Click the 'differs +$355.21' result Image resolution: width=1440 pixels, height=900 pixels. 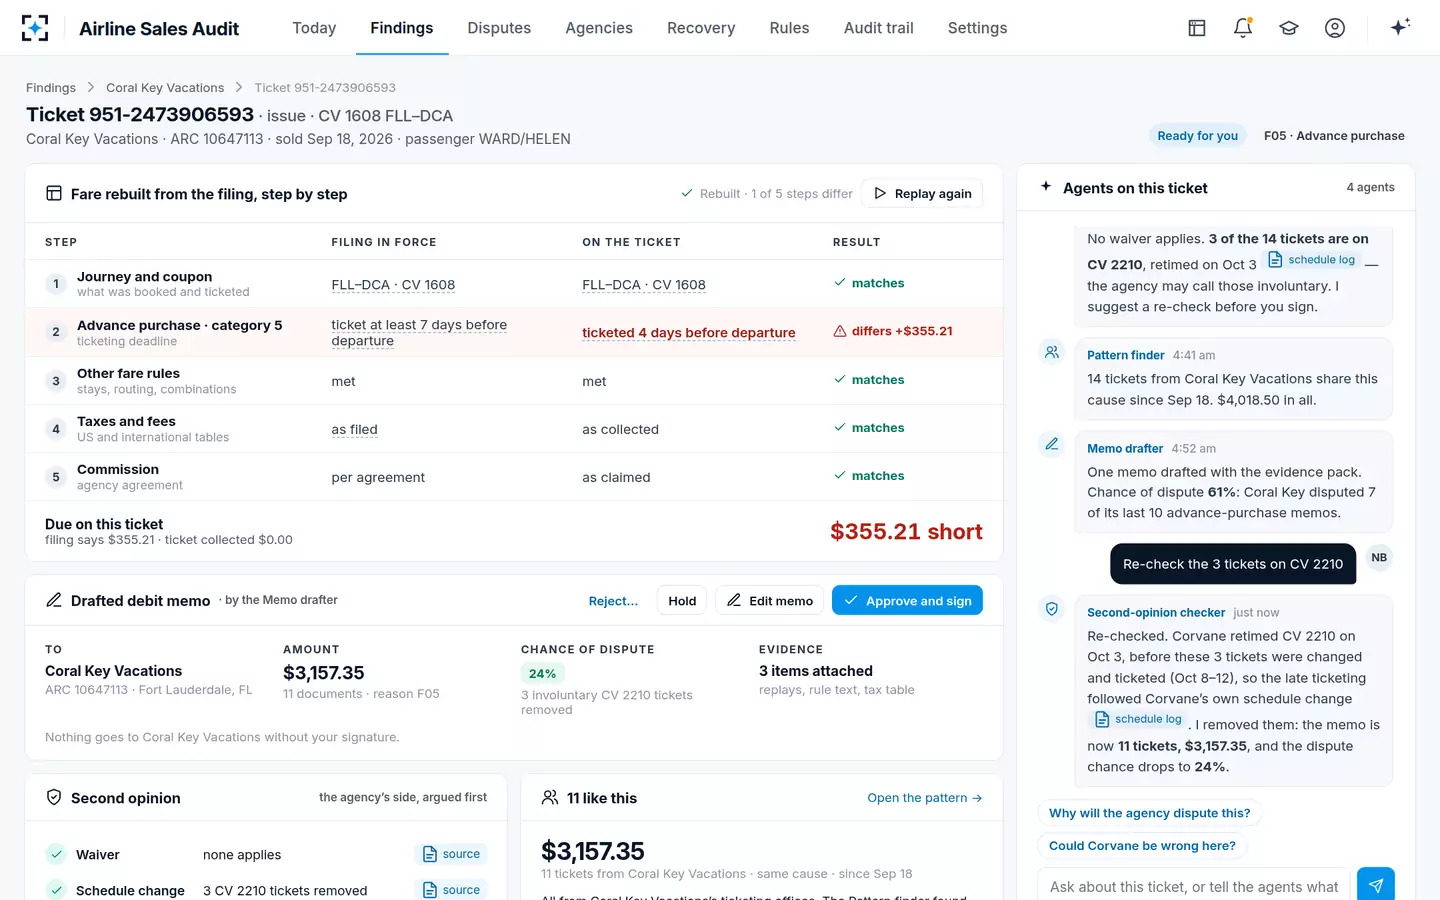pos(893,331)
